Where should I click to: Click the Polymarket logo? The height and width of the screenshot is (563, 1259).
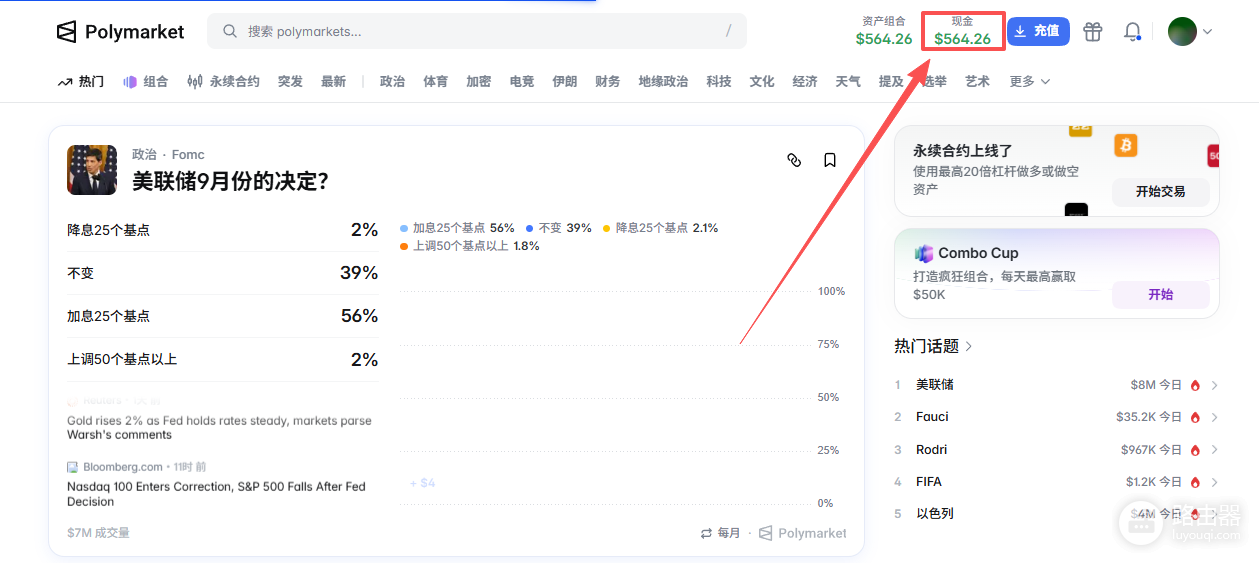click(x=120, y=32)
